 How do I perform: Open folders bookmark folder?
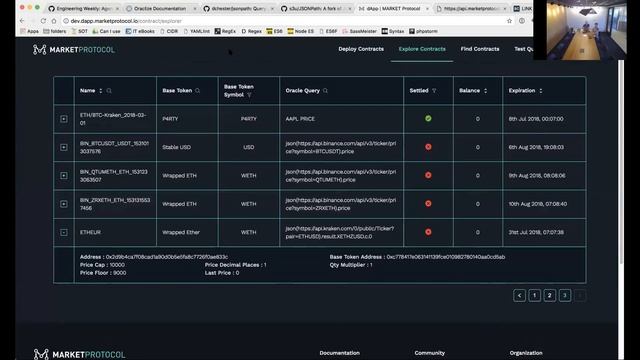55,31
